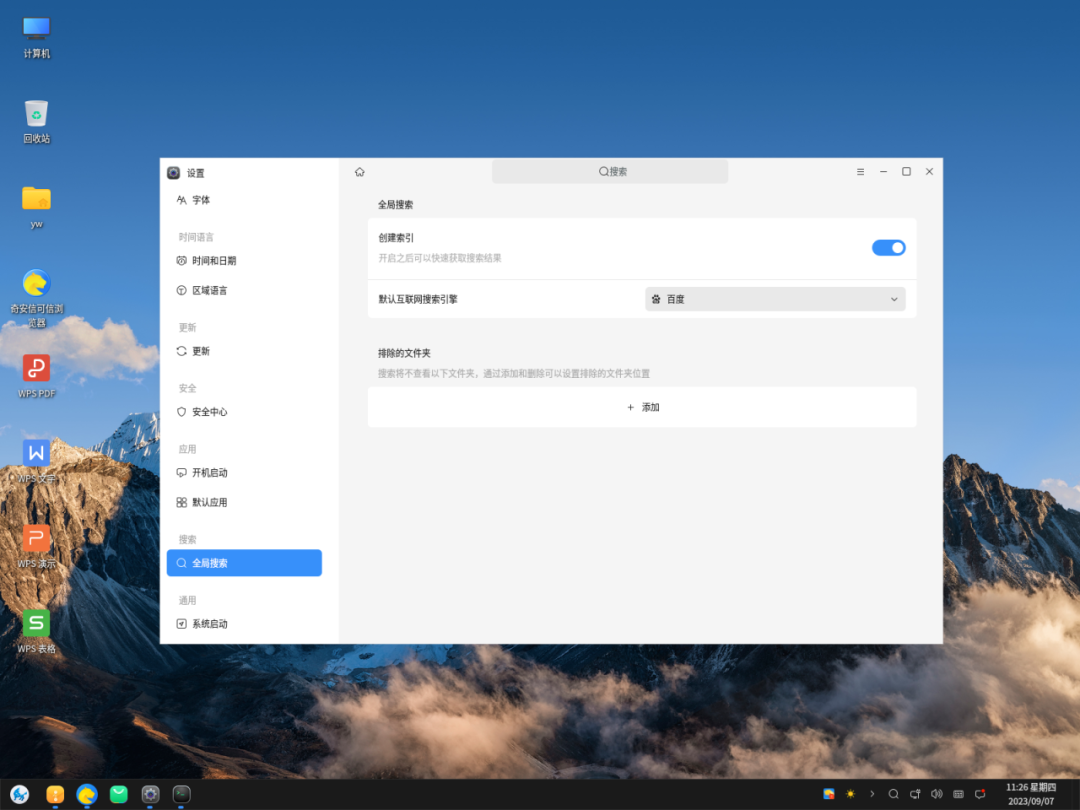
Task: Click the Settings search field
Action: [610, 172]
